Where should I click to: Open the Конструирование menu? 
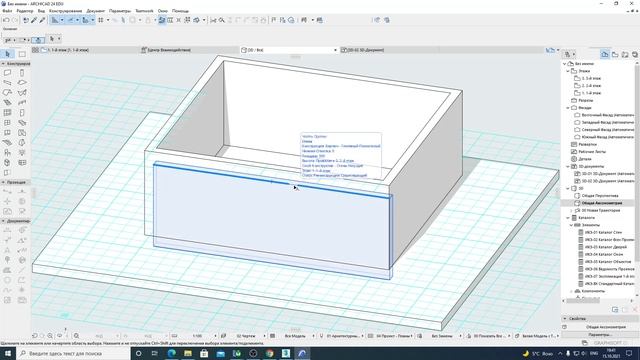pyautogui.click(x=65, y=11)
